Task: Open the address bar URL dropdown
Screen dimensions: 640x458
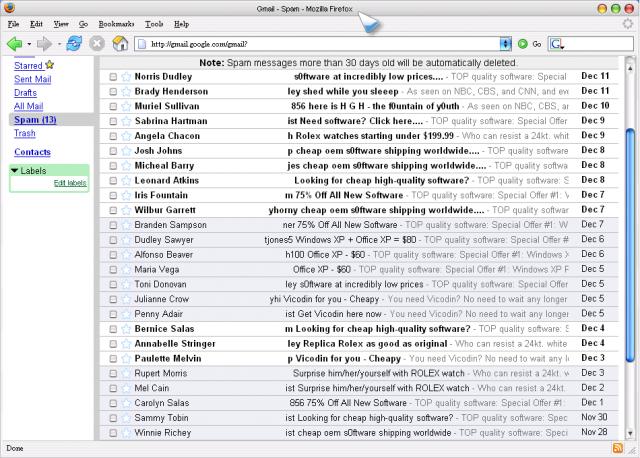Action: [x=505, y=44]
